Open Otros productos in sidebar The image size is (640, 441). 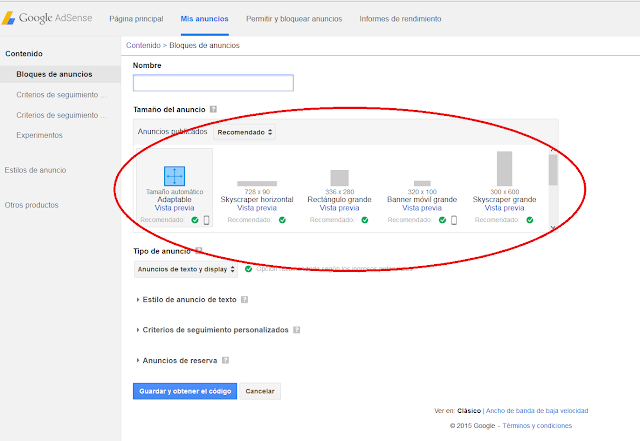[31, 205]
